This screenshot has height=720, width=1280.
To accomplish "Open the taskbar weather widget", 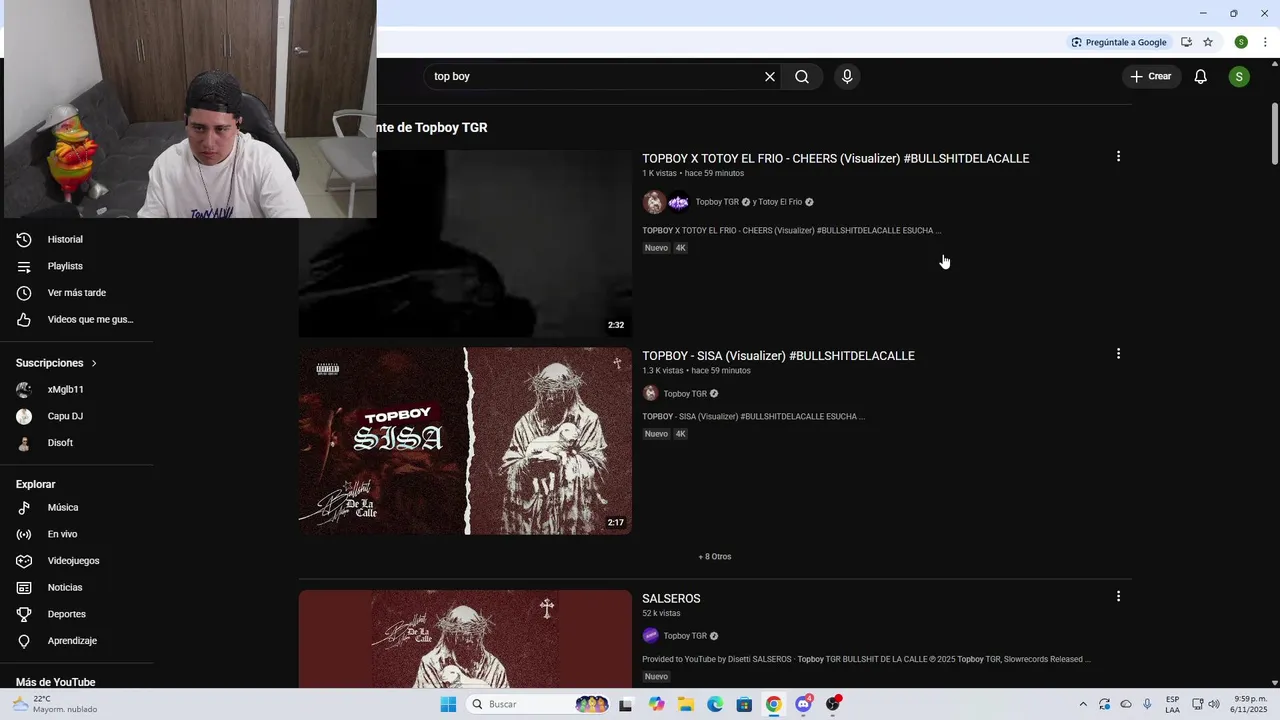I will (x=55, y=704).
